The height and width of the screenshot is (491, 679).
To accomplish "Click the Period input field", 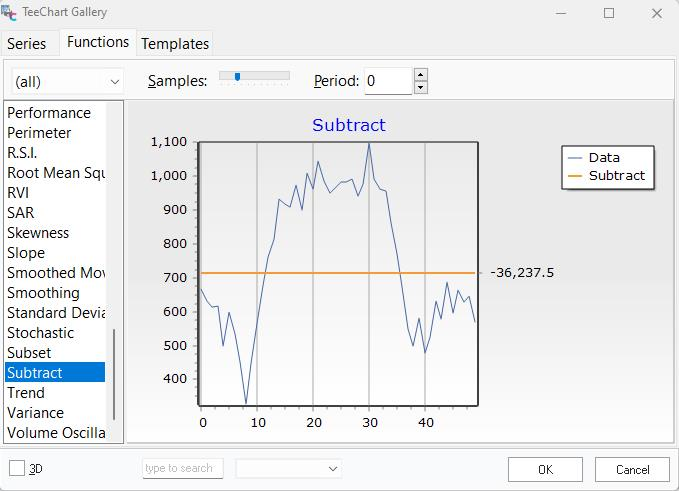I will [x=388, y=81].
